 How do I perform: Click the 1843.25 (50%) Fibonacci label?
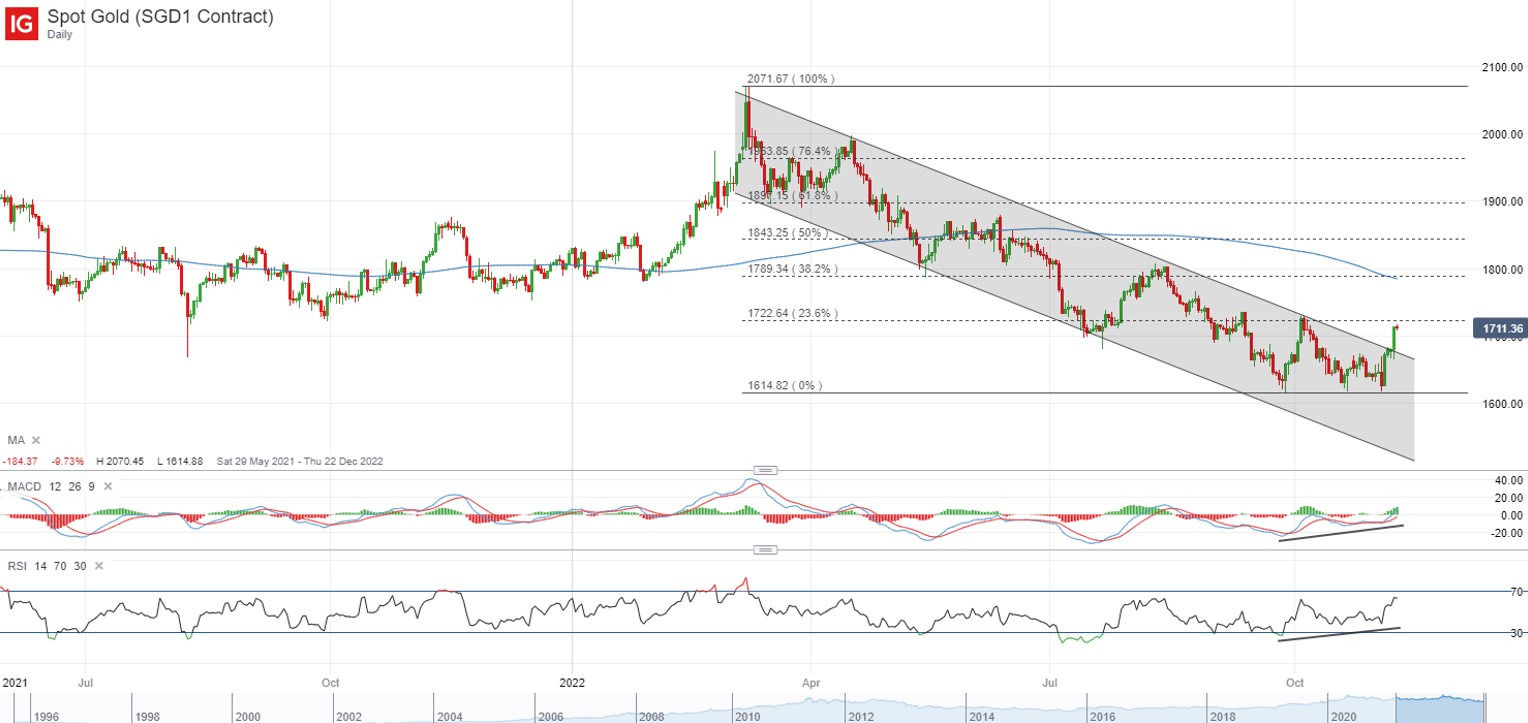coord(787,234)
